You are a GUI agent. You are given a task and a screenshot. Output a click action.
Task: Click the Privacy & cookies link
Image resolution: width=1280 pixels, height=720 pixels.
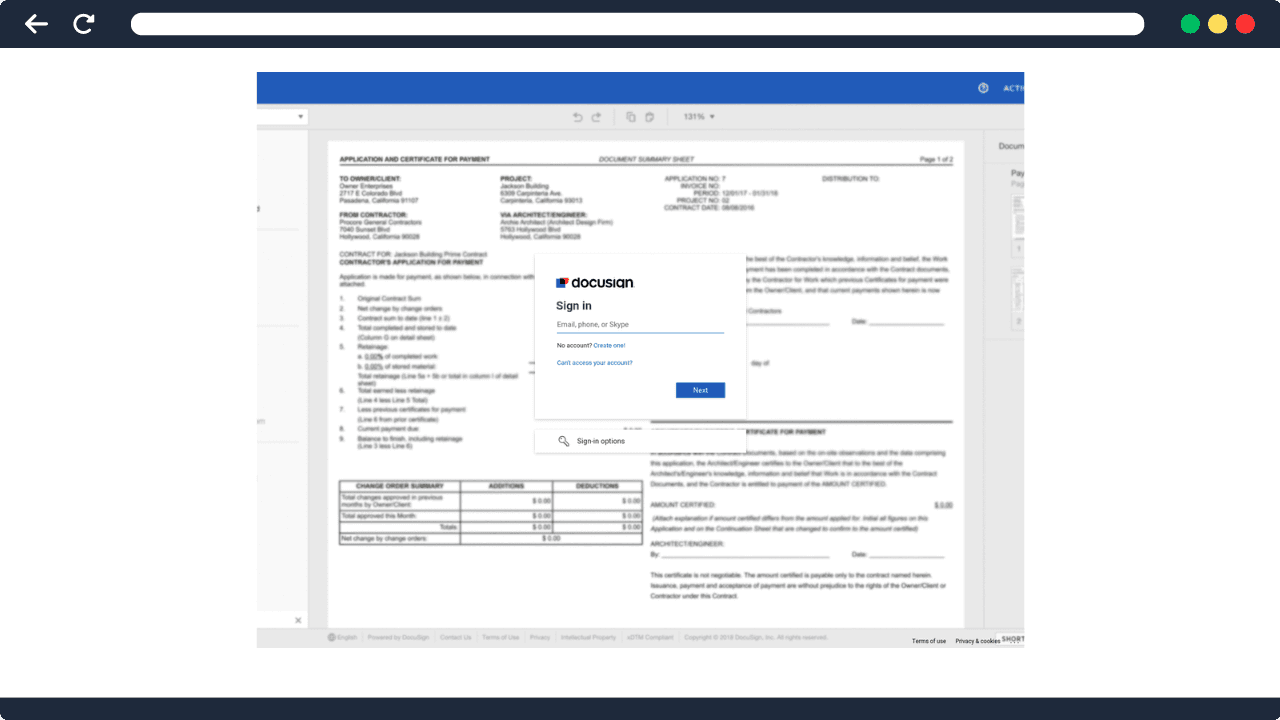click(977, 641)
